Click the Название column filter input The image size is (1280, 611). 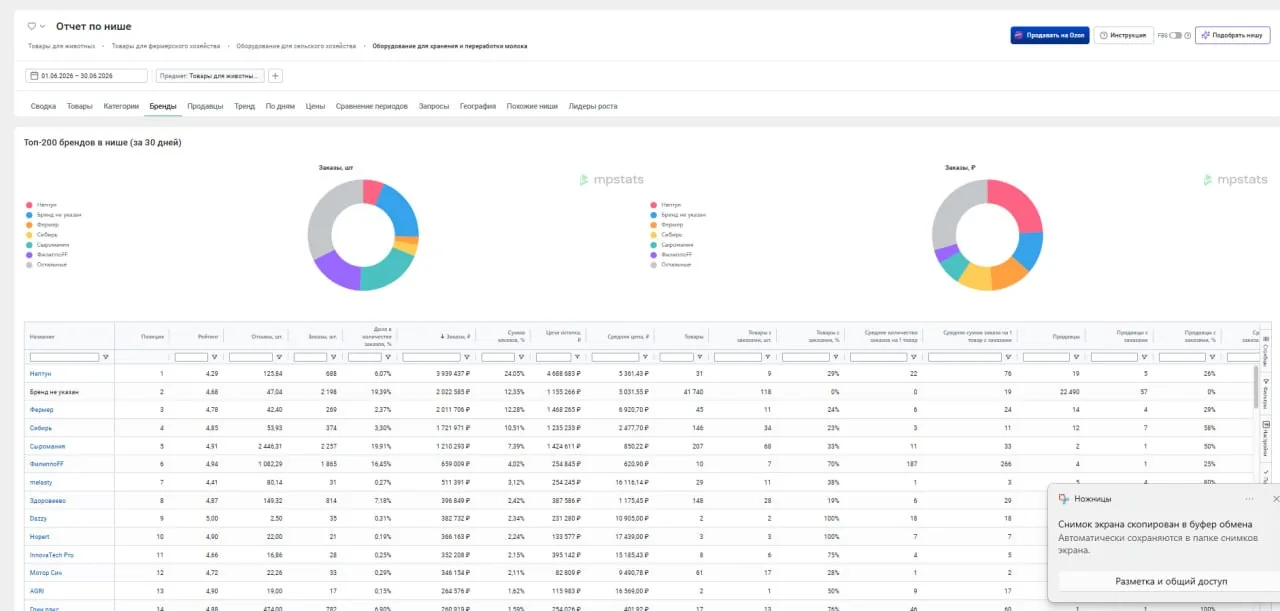[64, 357]
